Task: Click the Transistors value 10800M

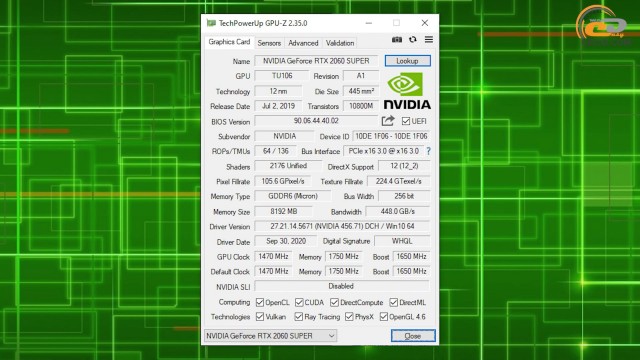Action: pyautogui.click(x=361, y=106)
